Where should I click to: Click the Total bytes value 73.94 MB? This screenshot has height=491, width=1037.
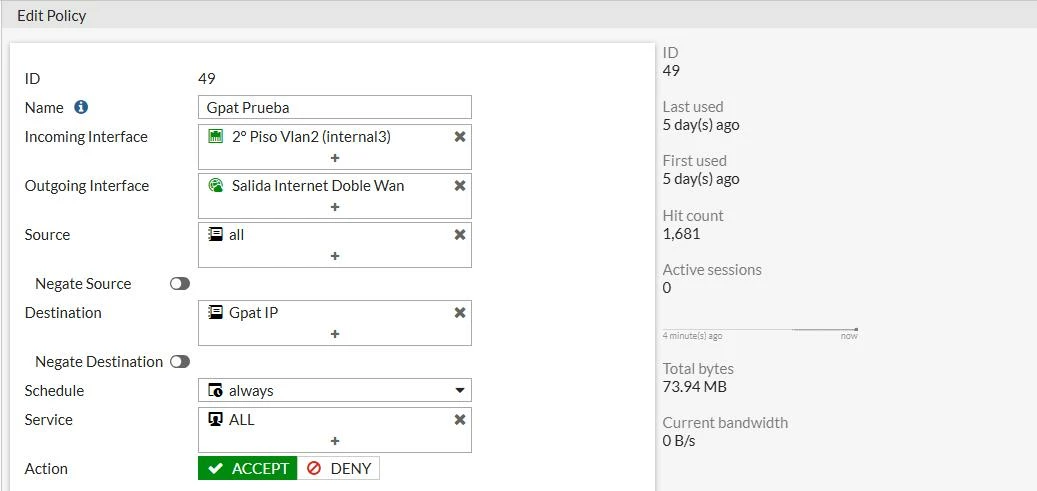[x=694, y=387]
